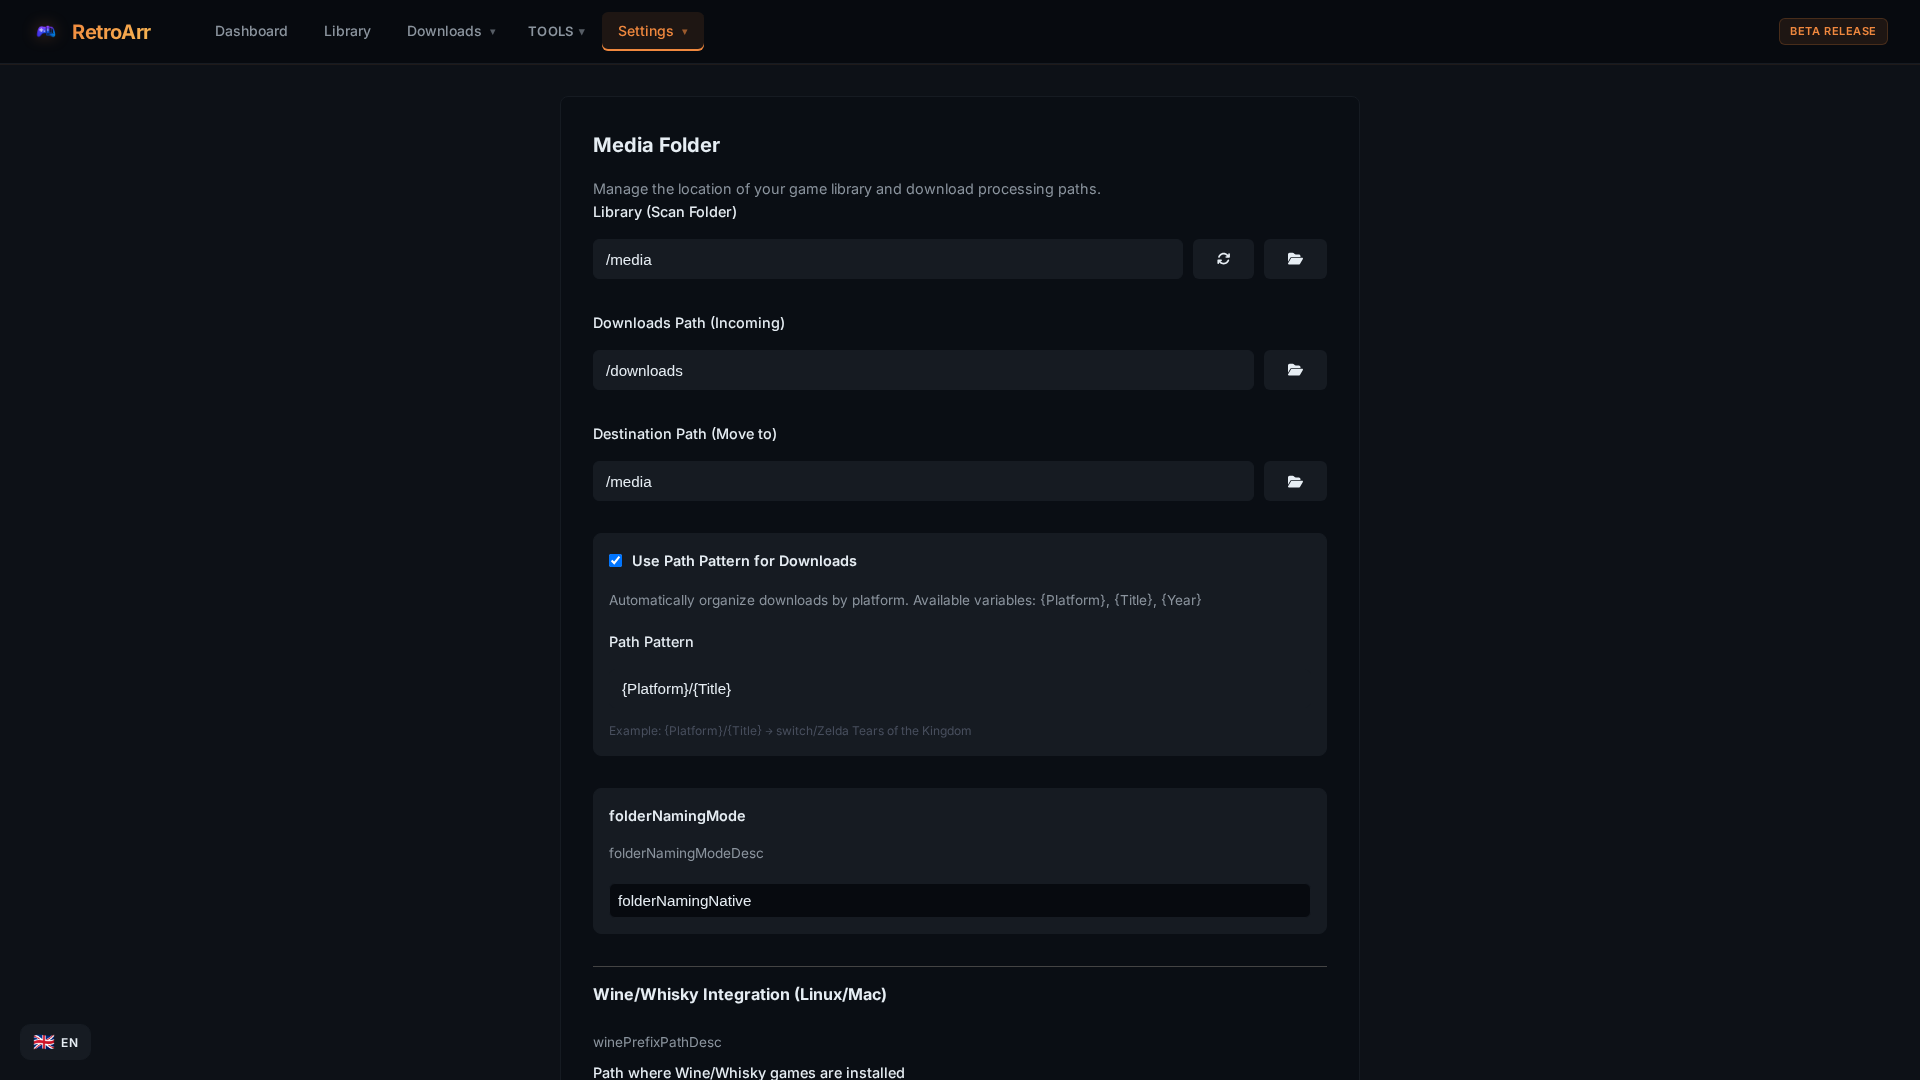Screen dimensions: 1920x1080
Task: Expand the Downloads menu
Action: point(450,31)
